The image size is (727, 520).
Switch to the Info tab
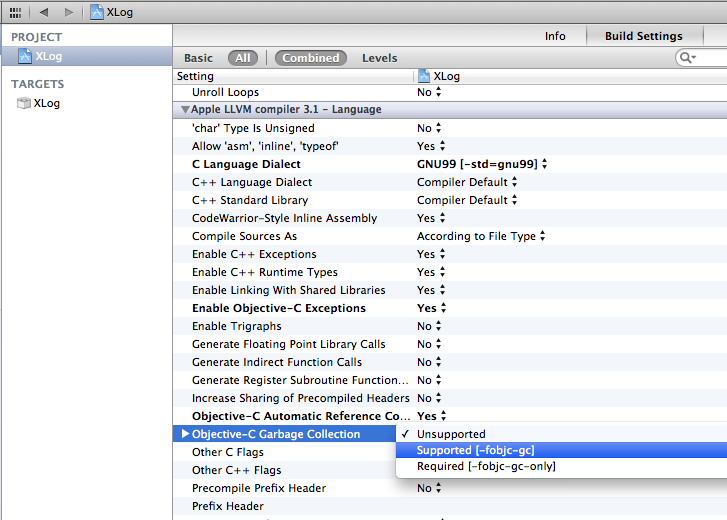pyautogui.click(x=555, y=36)
